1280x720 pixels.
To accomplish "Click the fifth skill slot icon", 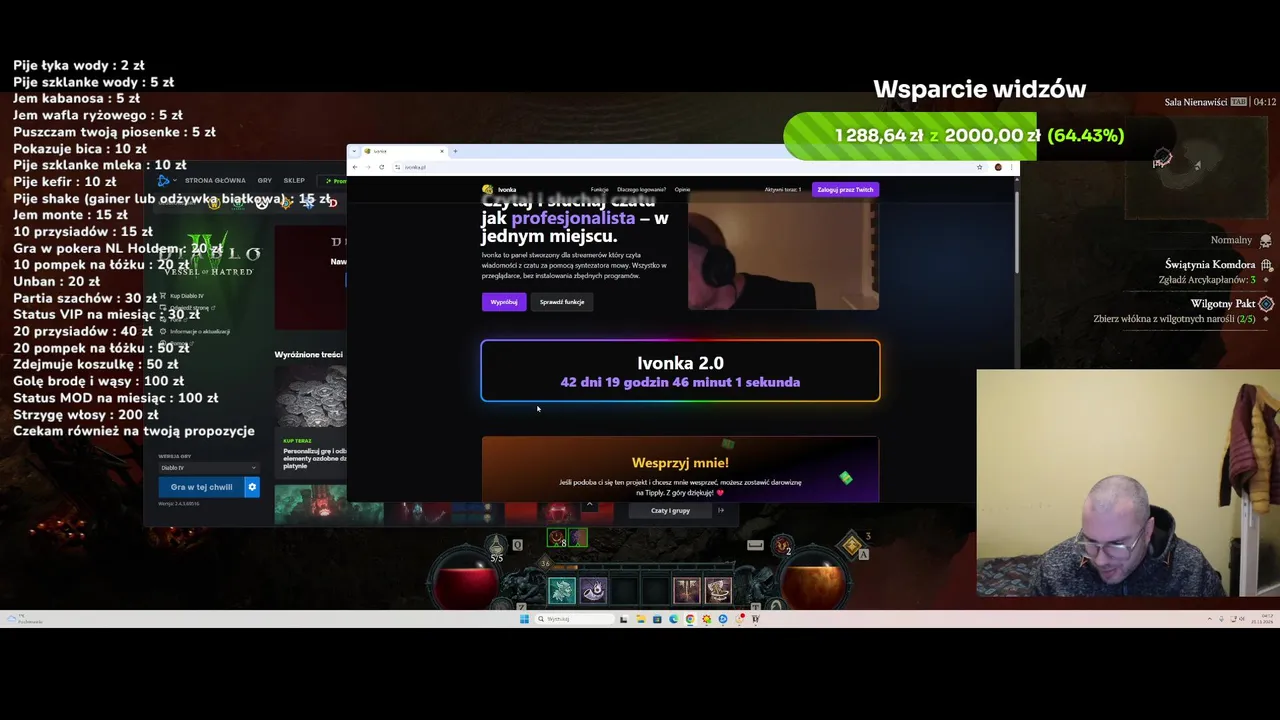I will coord(687,591).
